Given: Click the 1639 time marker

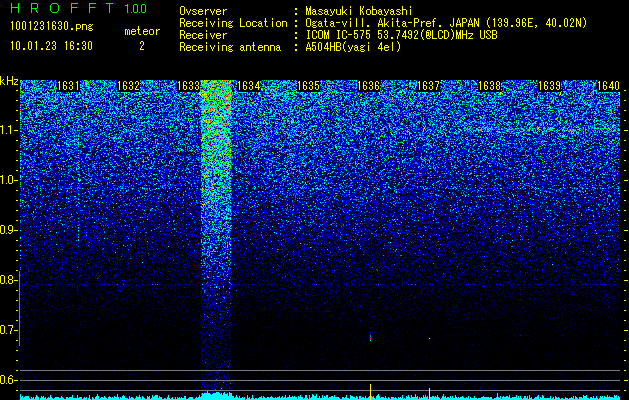Looking at the screenshot, I should (x=549, y=86).
